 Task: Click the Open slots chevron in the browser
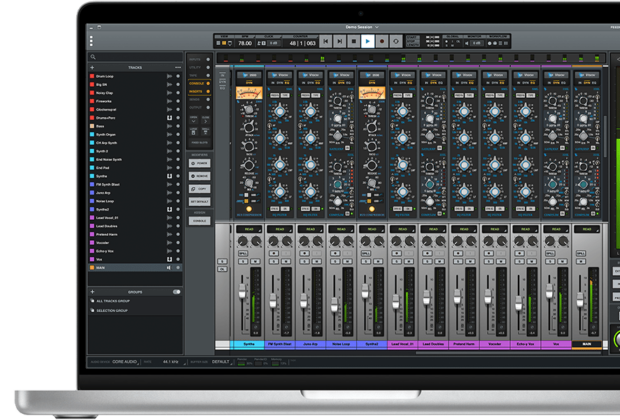click(x=193, y=120)
